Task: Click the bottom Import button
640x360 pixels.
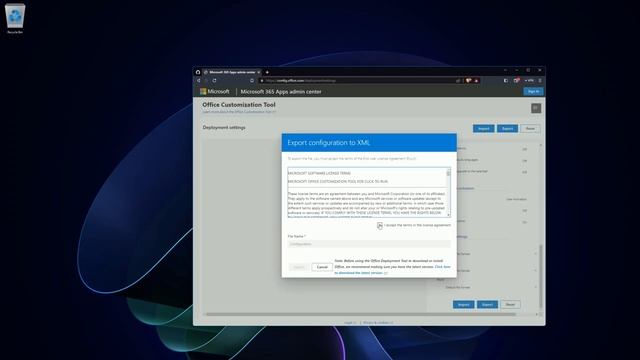Action: click(x=464, y=304)
